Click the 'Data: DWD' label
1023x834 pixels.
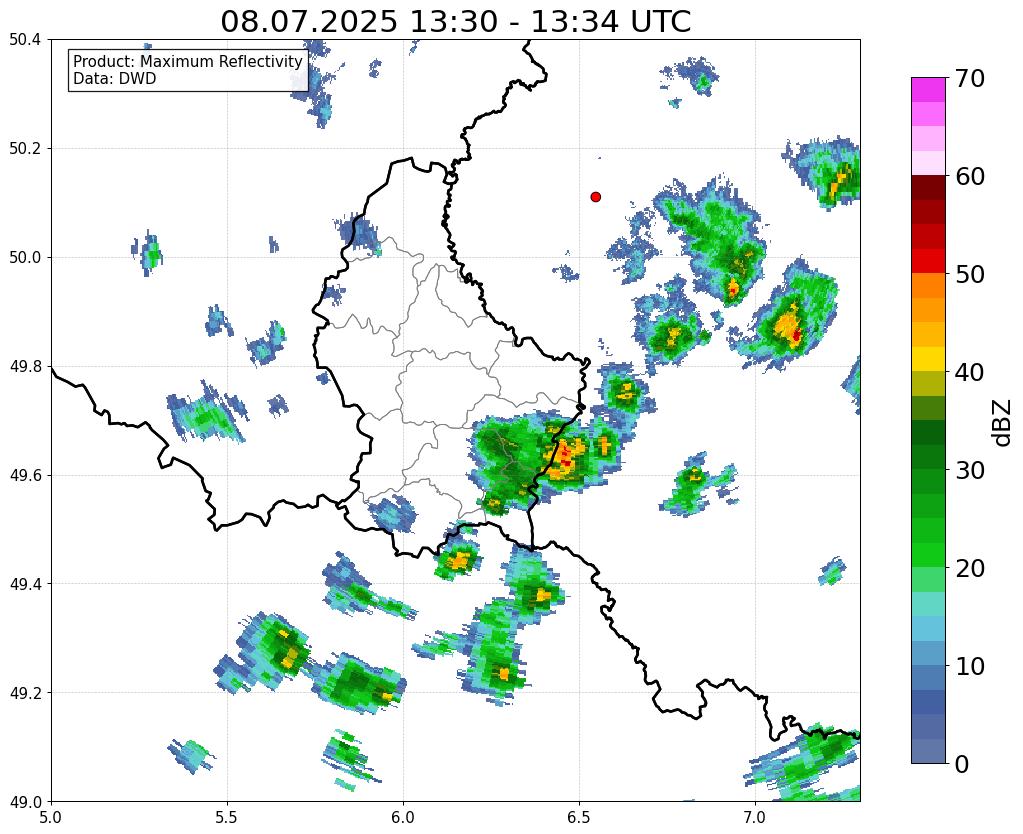(114, 79)
